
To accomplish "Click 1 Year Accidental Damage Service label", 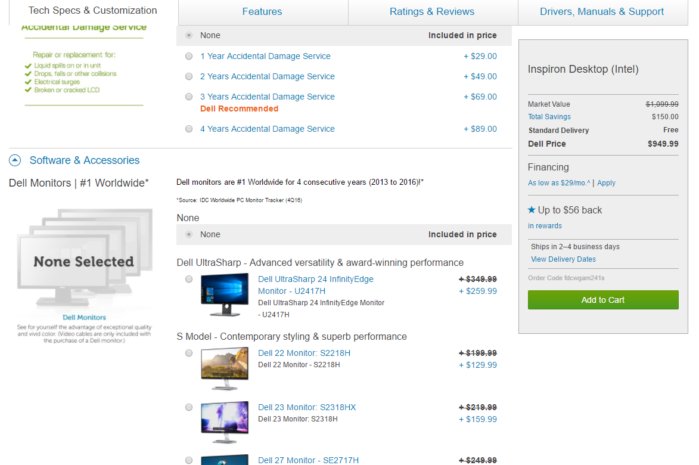I will (265, 56).
